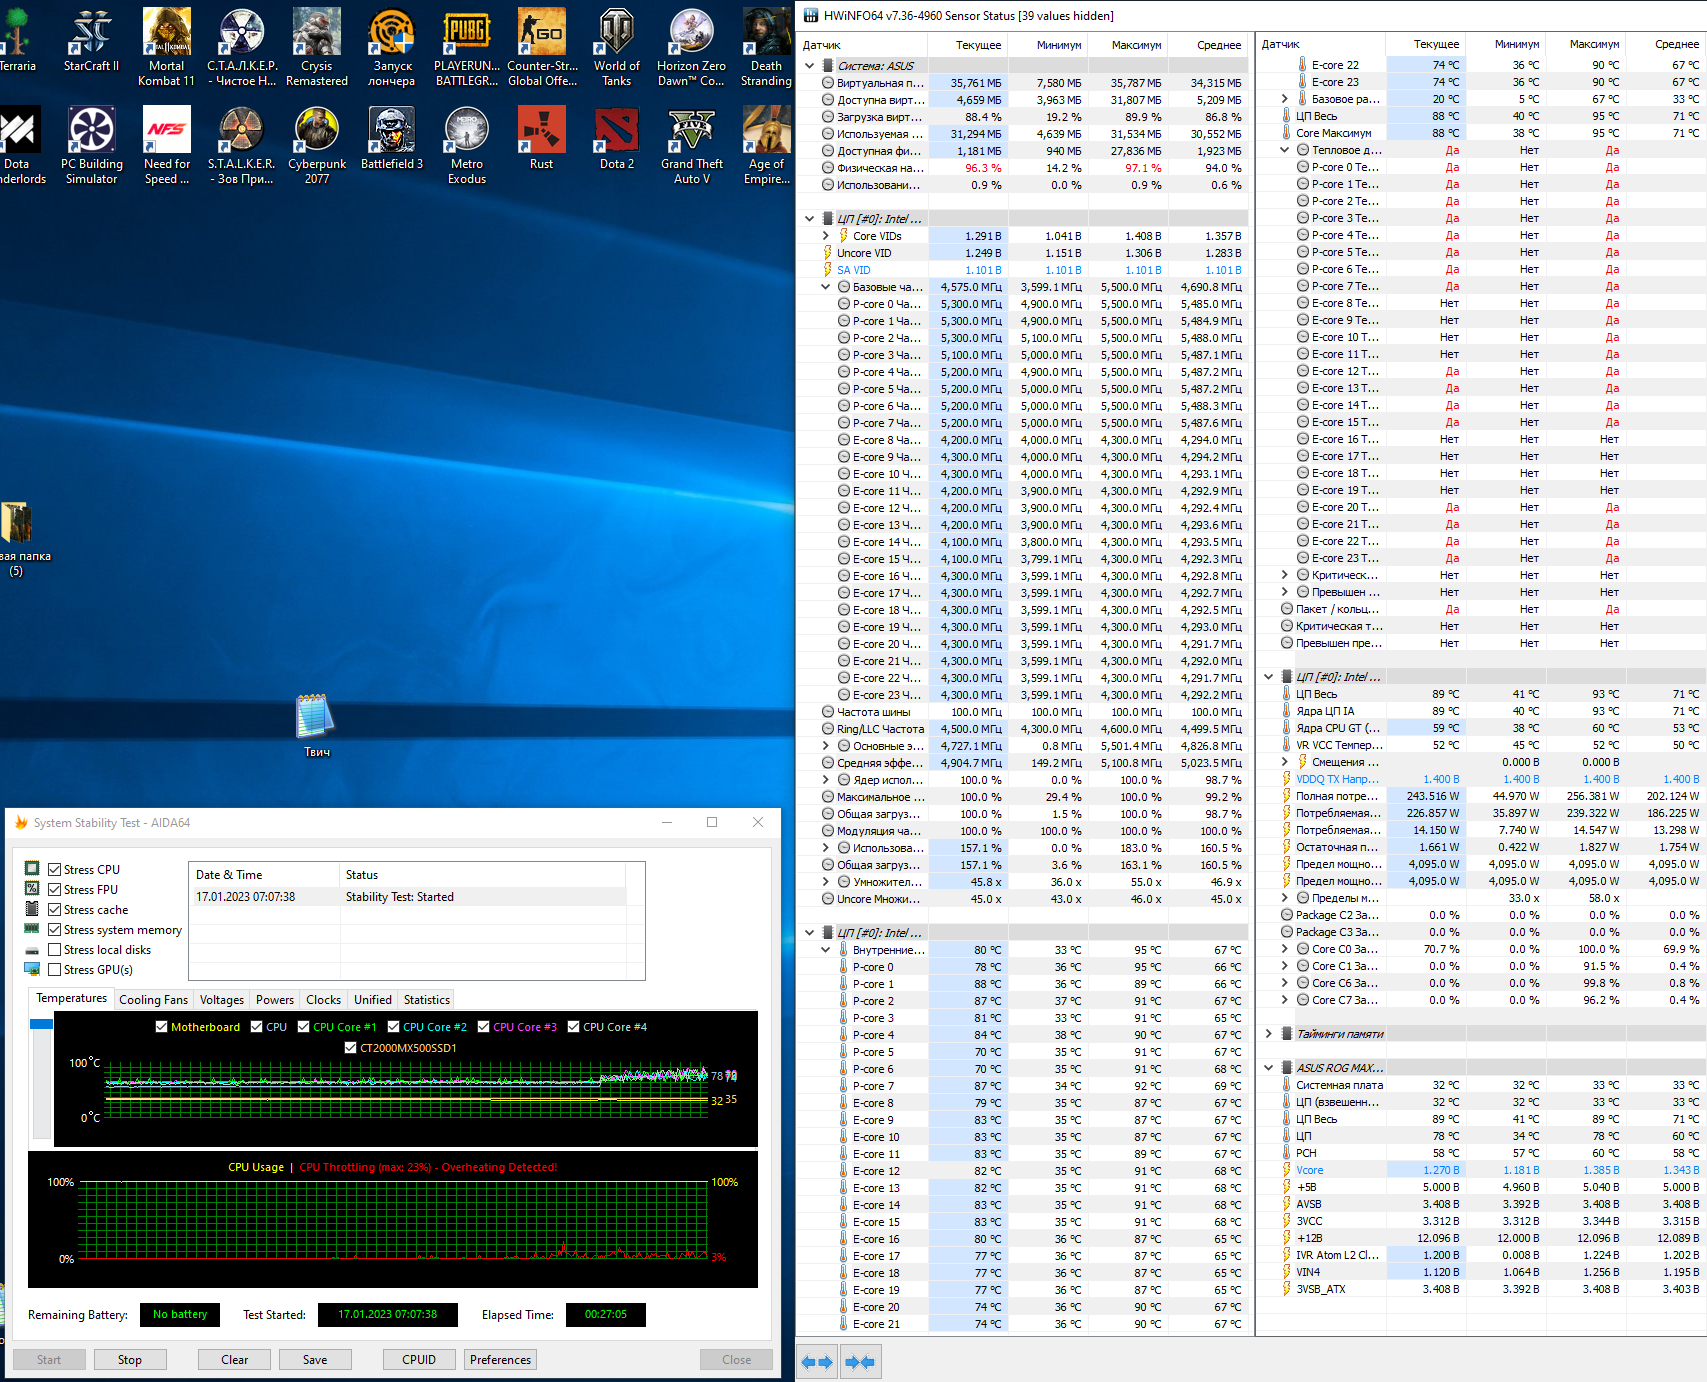Collapse the Тепловое thermal throttling tree

[1285, 150]
